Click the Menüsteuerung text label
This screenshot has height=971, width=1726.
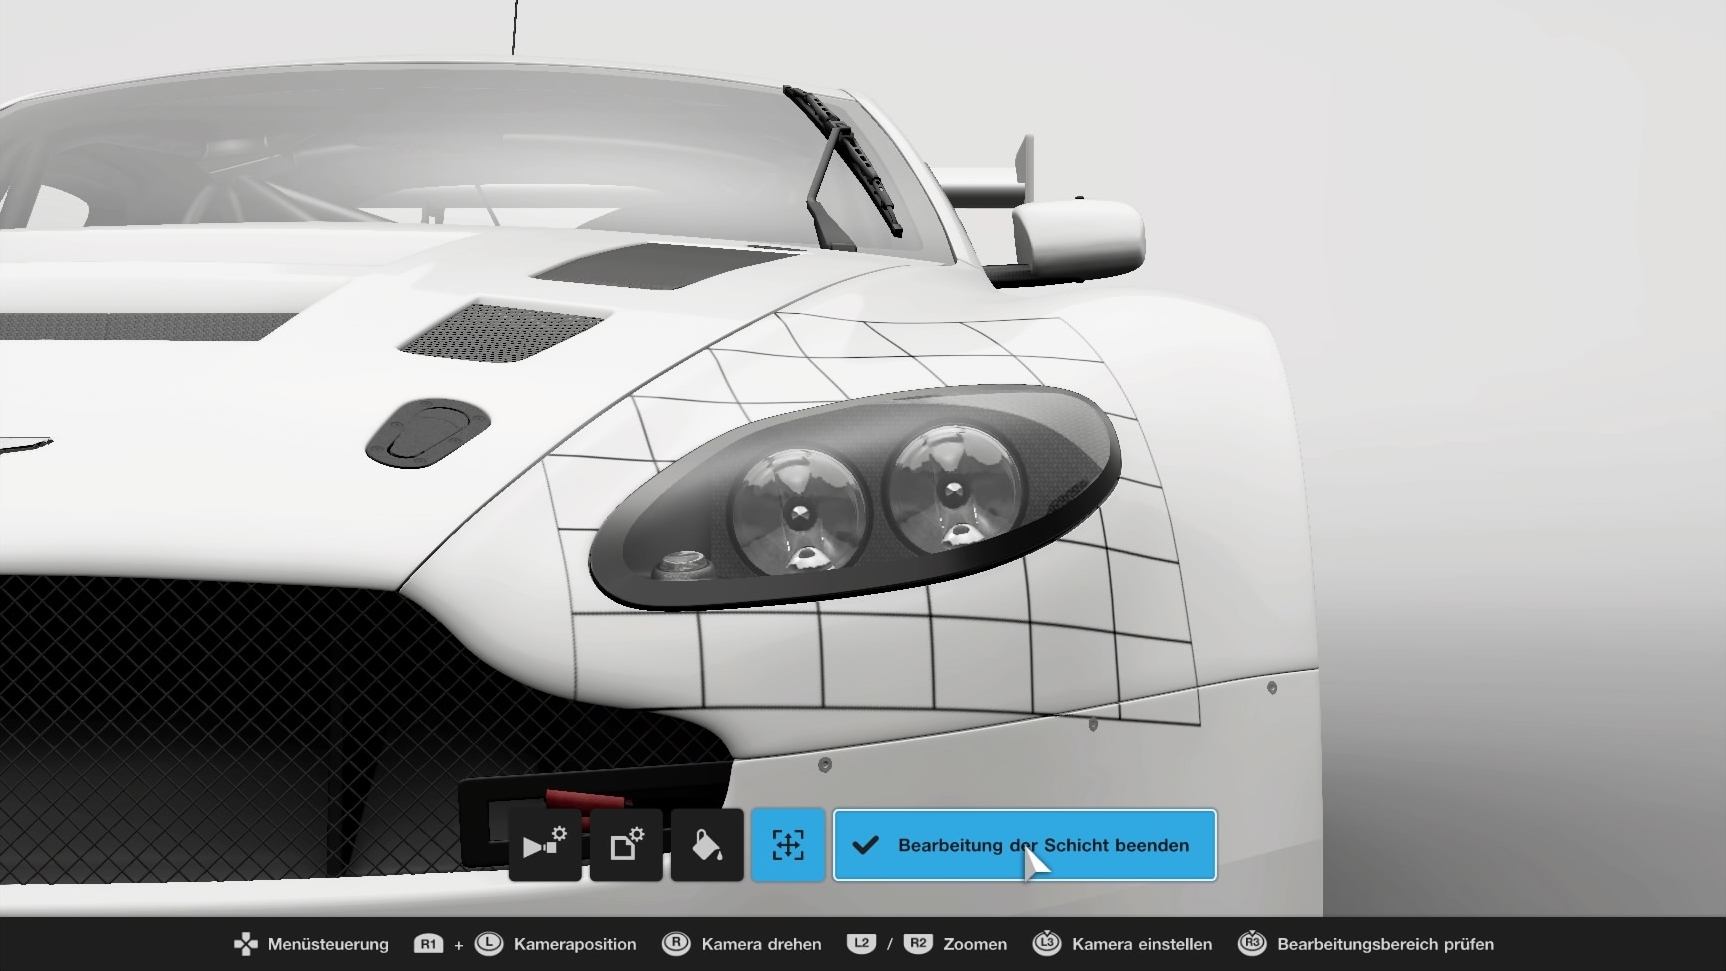(x=328, y=944)
